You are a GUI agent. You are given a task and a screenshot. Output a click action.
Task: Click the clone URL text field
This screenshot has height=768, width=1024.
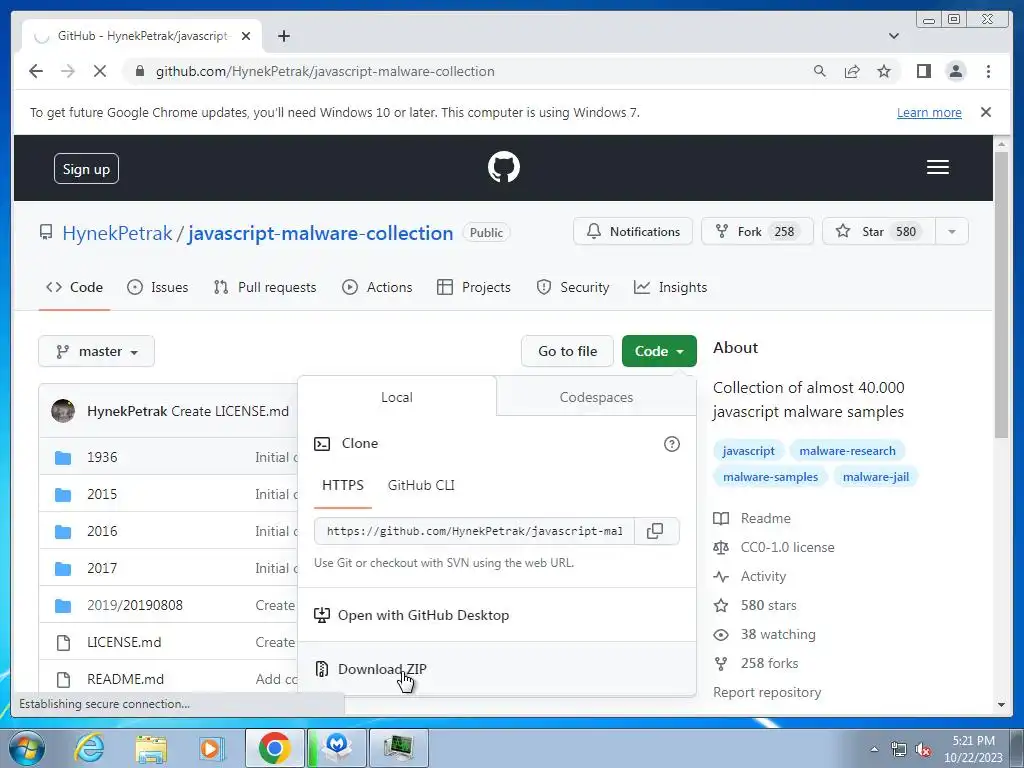tap(474, 531)
